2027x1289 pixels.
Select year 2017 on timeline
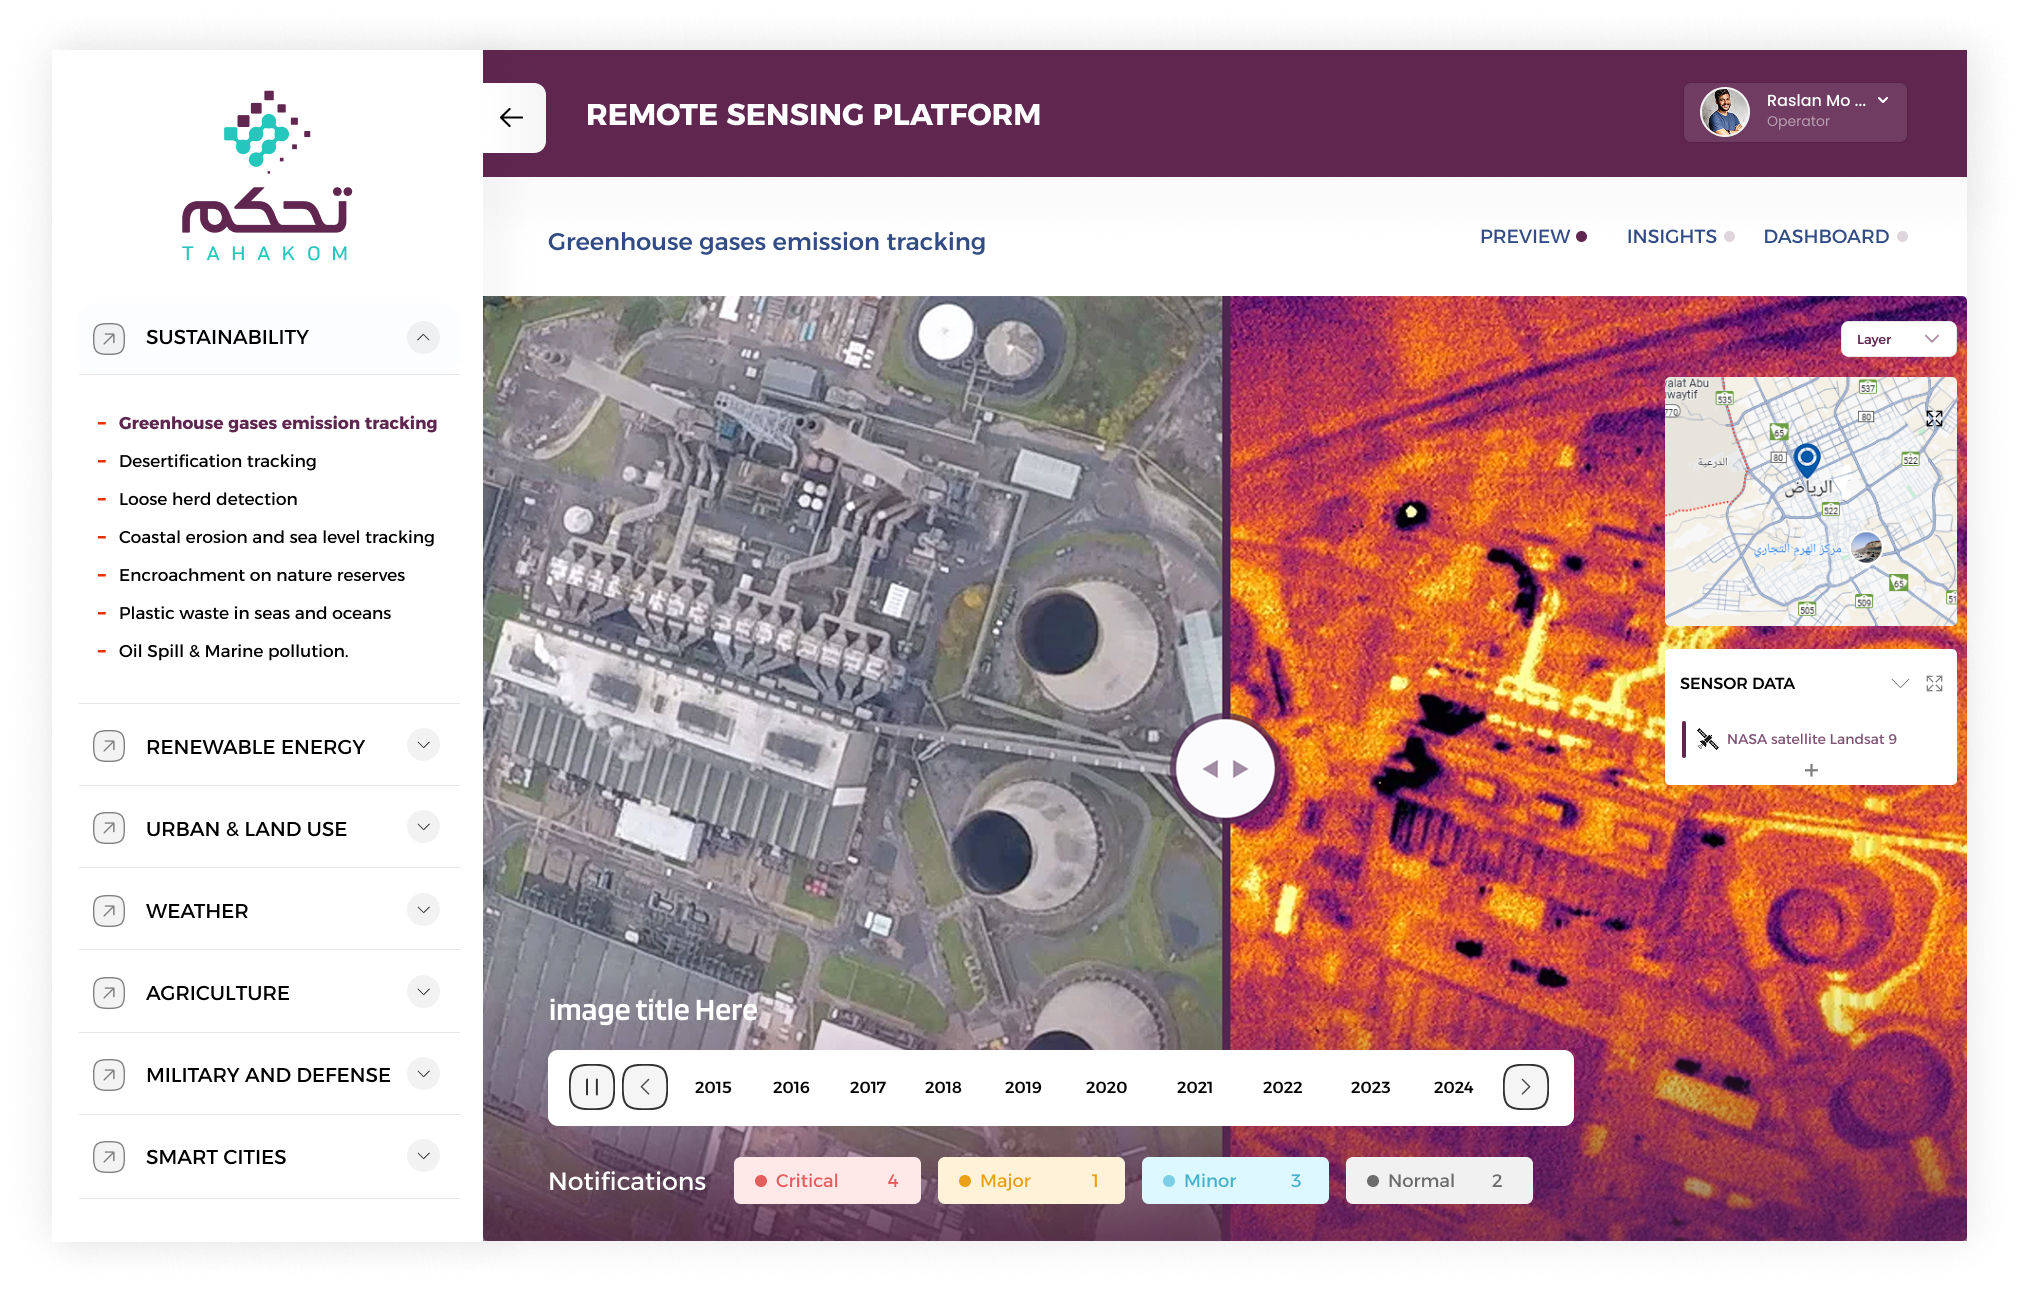868,1087
